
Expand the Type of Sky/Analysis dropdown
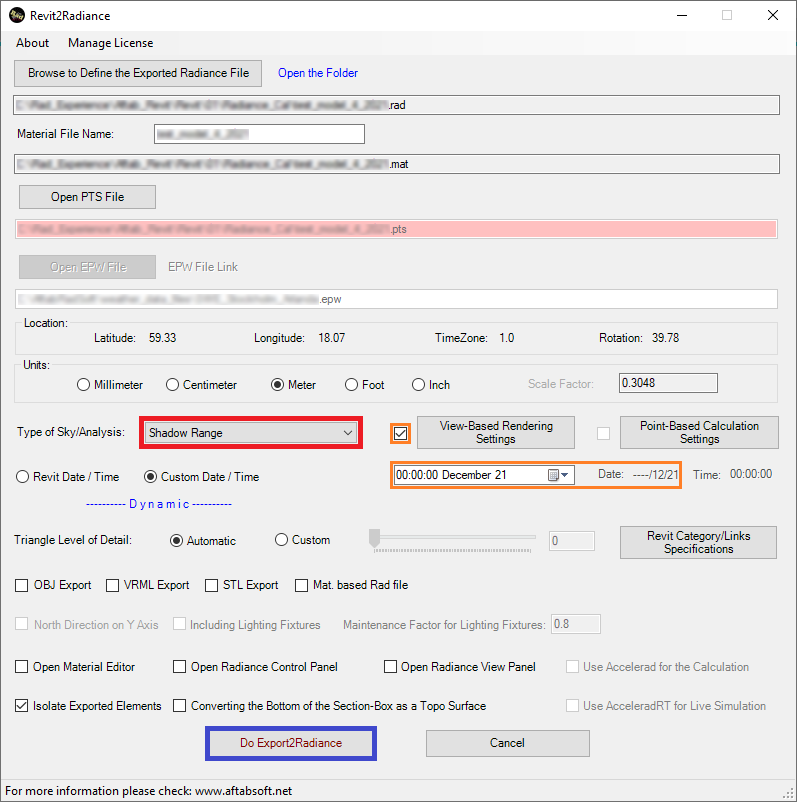point(251,433)
